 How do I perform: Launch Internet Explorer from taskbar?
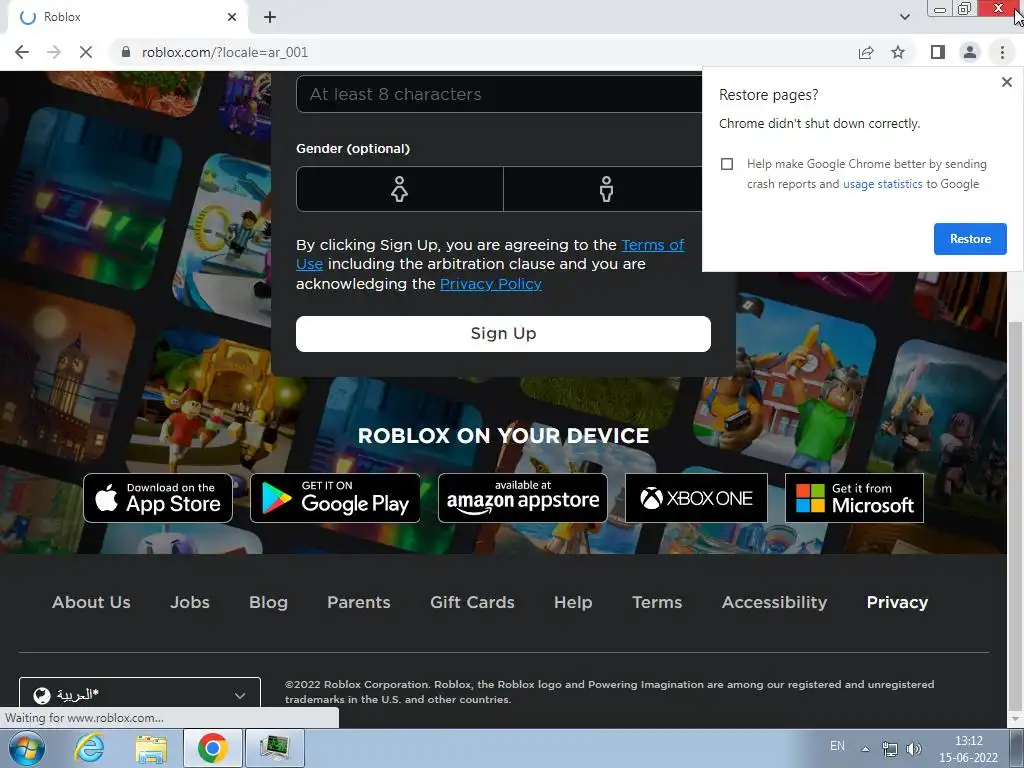point(89,748)
